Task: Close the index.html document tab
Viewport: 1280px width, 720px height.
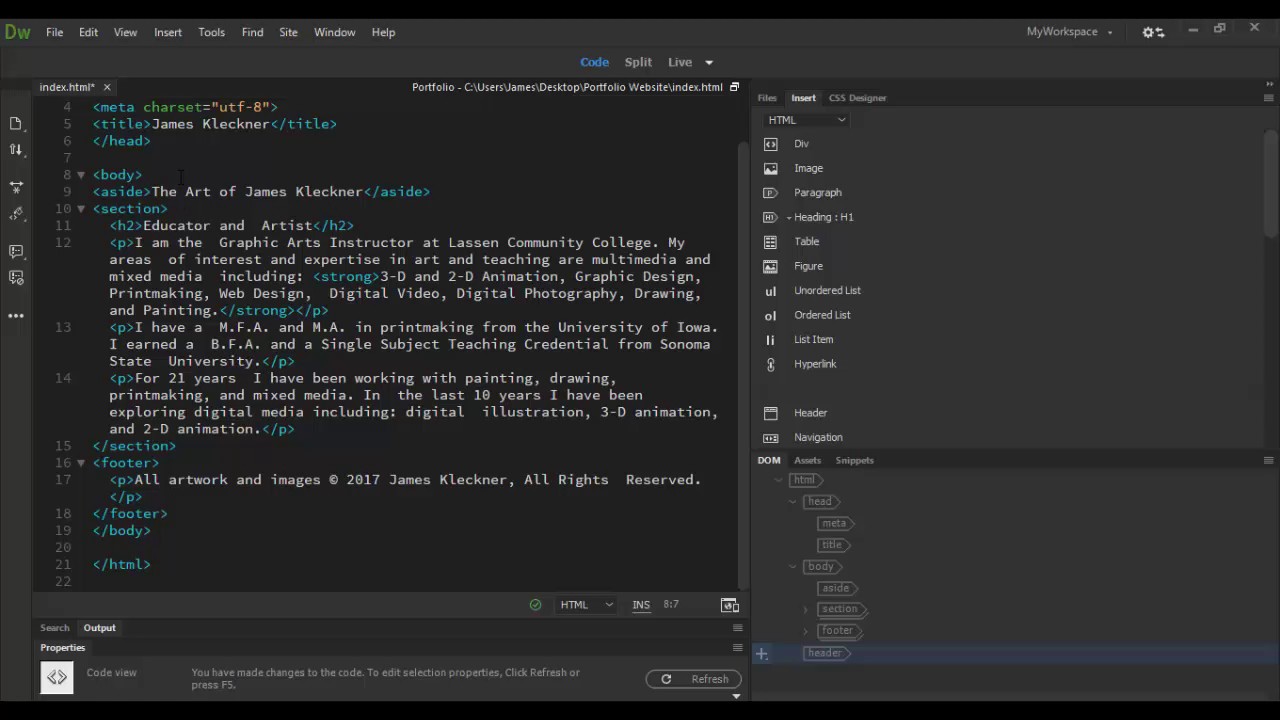Action: (x=107, y=87)
